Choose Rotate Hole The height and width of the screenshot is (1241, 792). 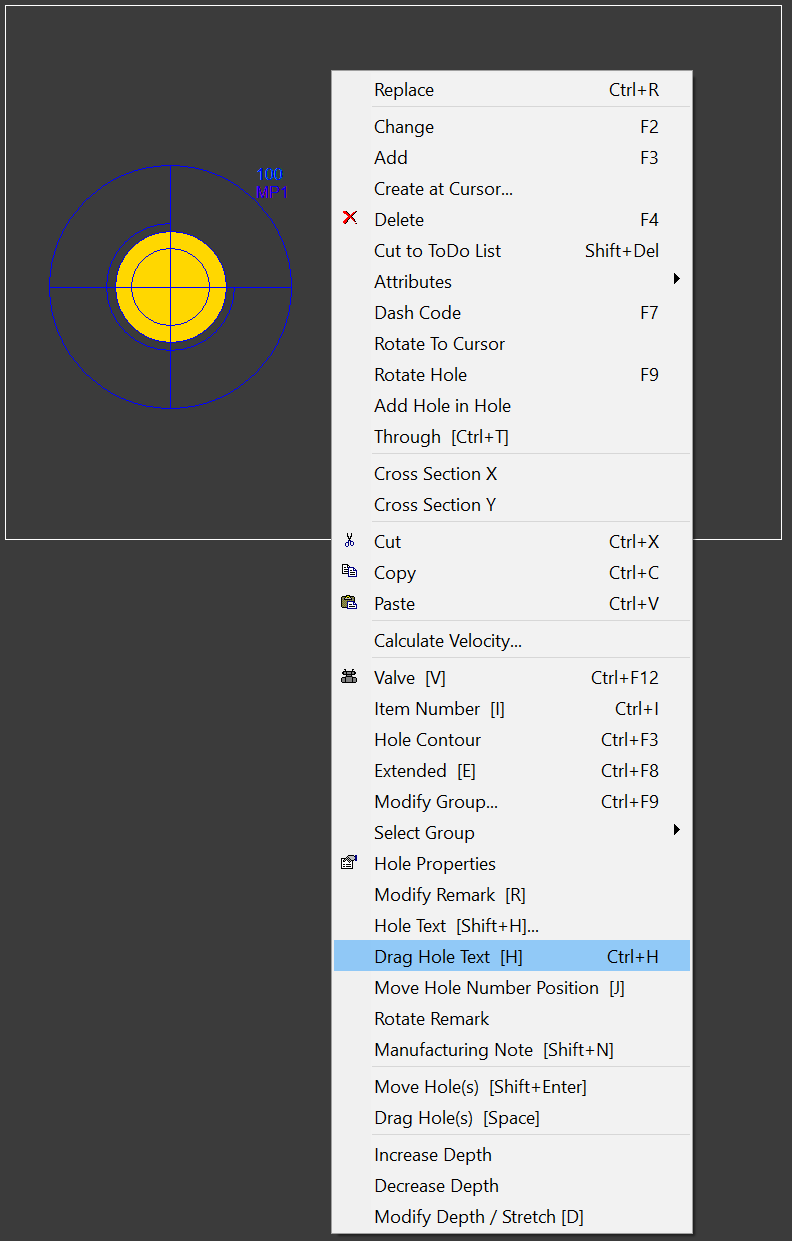(512, 375)
